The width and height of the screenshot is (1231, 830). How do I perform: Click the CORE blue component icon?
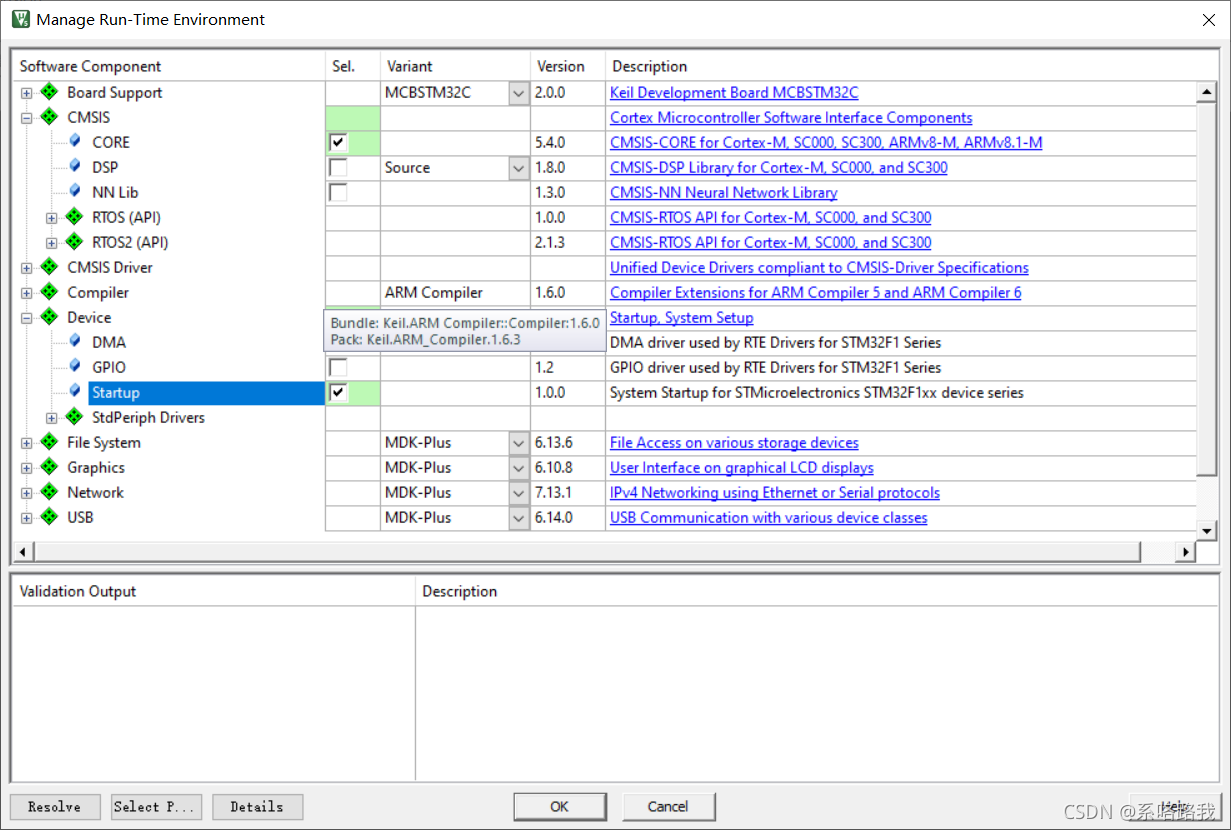tap(75, 141)
